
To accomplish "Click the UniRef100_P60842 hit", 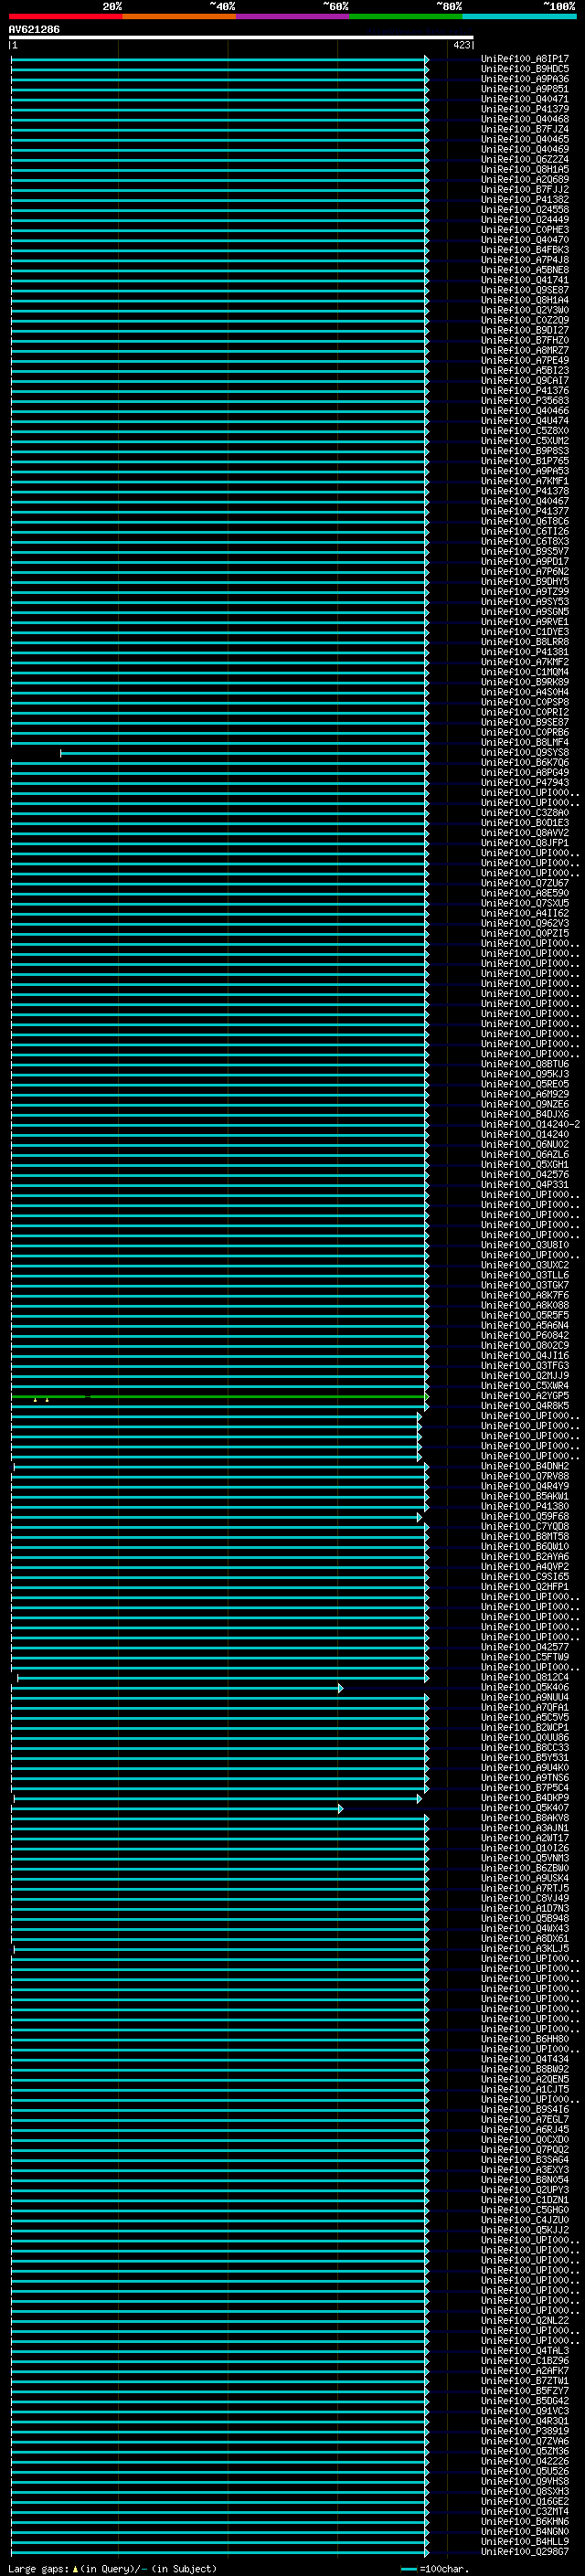I will [x=525, y=1336].
